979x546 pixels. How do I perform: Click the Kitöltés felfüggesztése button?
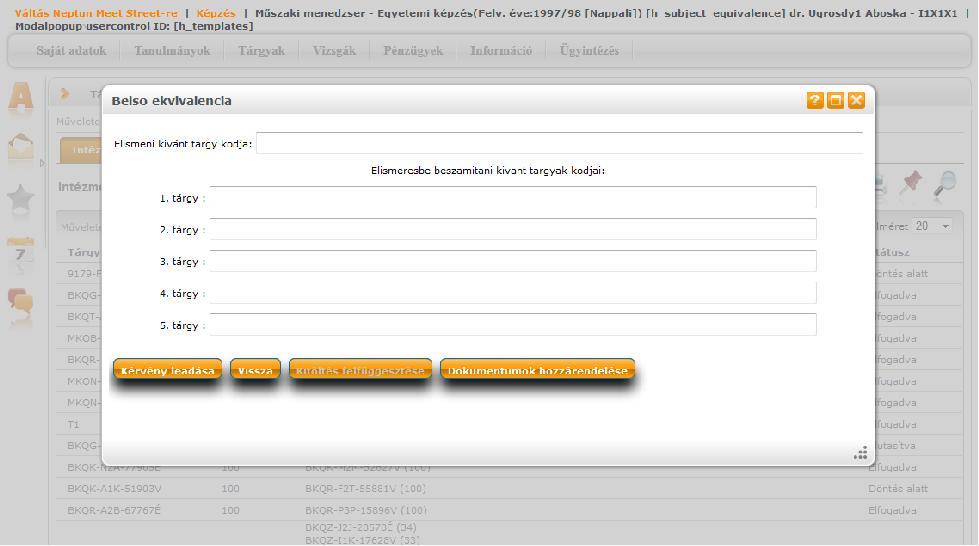(x=360, y=370)
